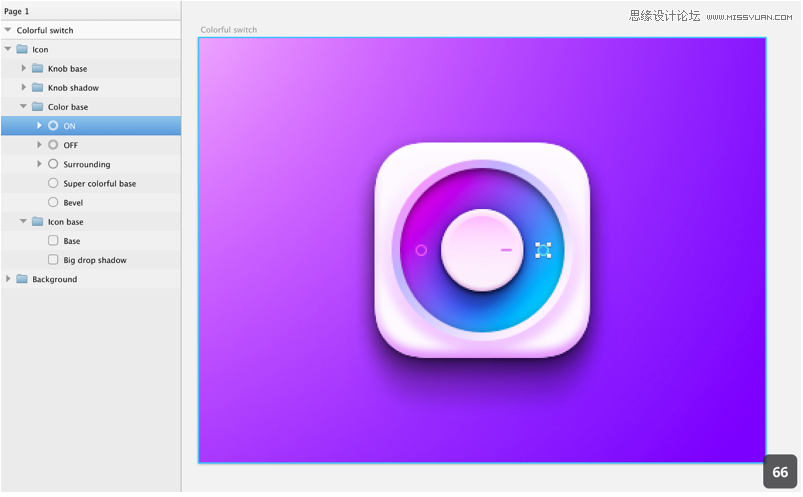This screenshot has height=497, width=803.
Task: Click the Background folder icon
Action: click(22, 279)
